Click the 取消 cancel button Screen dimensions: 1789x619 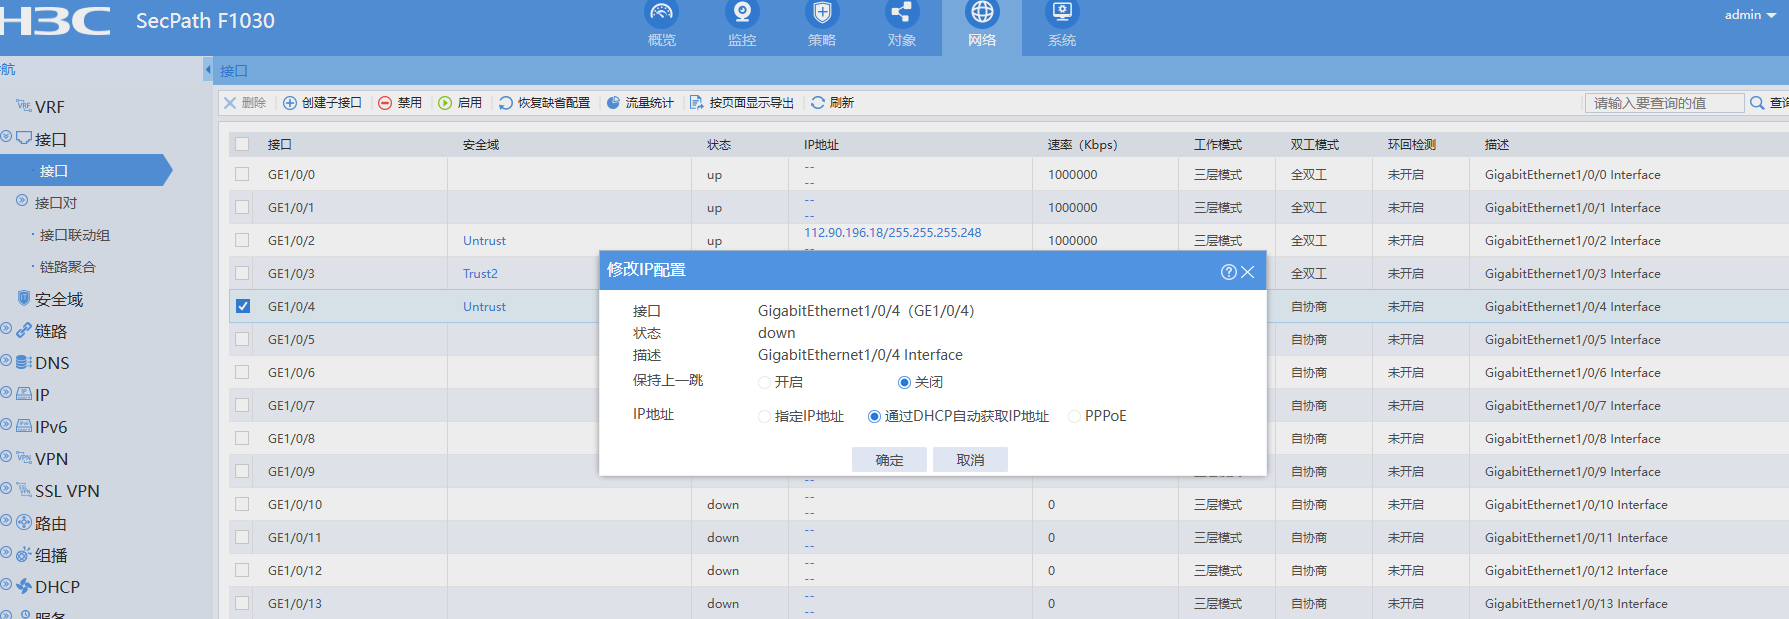coord(970,460)
